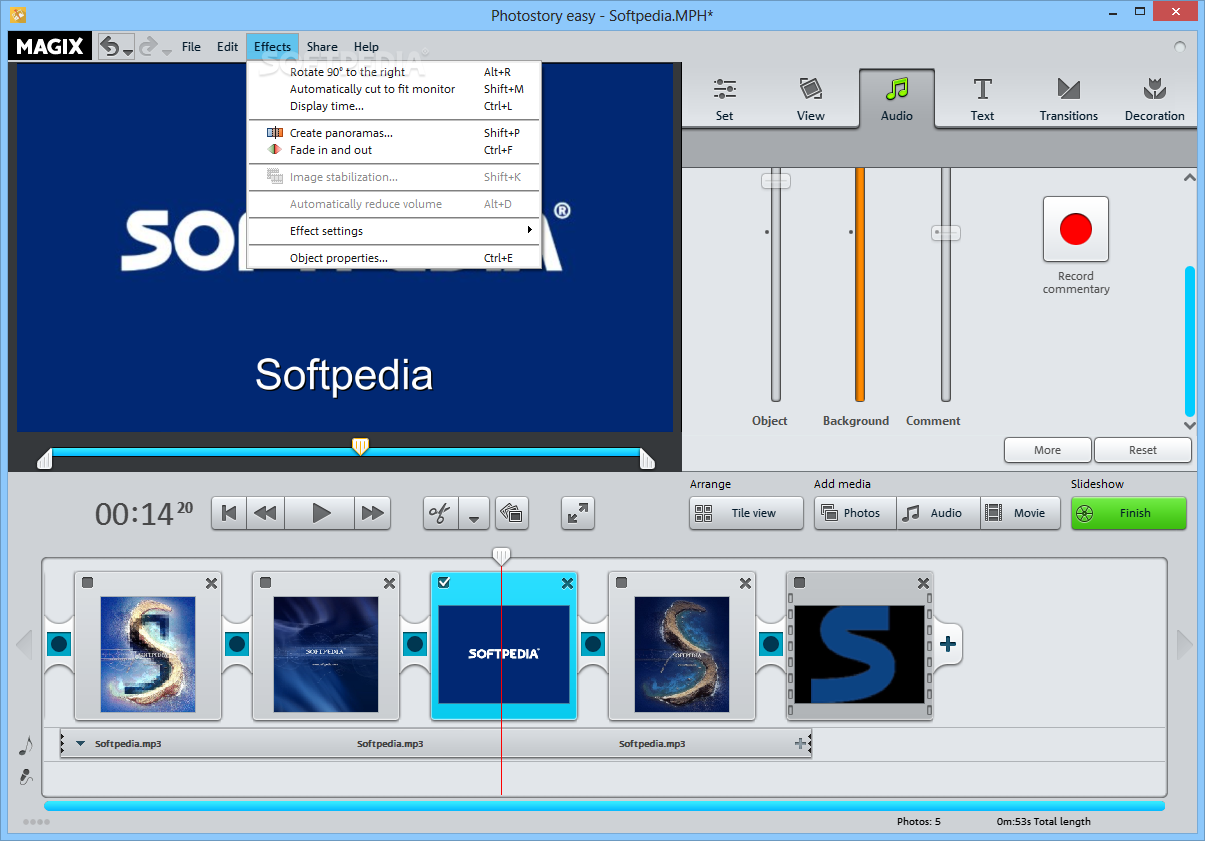Image resolution: width=1205 pixels, height=841 pixels.
Task: Click the preview range end handle
Action: click(647, 459)
